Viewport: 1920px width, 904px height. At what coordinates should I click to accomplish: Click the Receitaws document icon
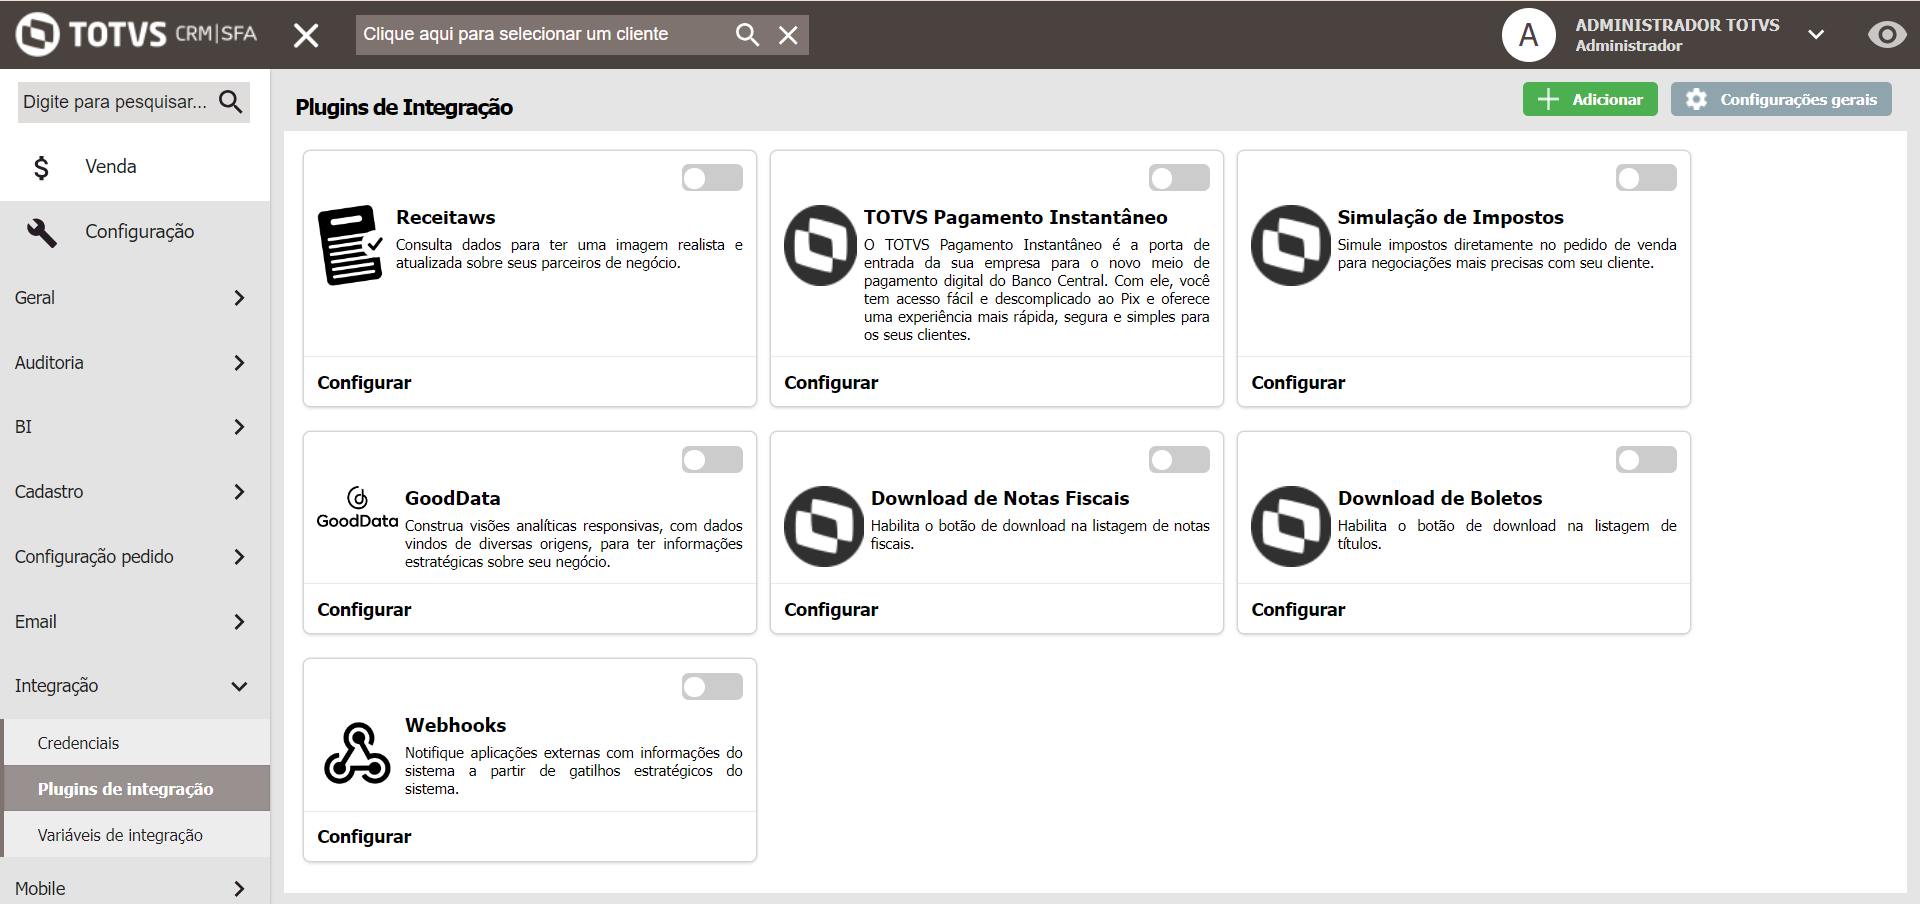tap(351, 245)
